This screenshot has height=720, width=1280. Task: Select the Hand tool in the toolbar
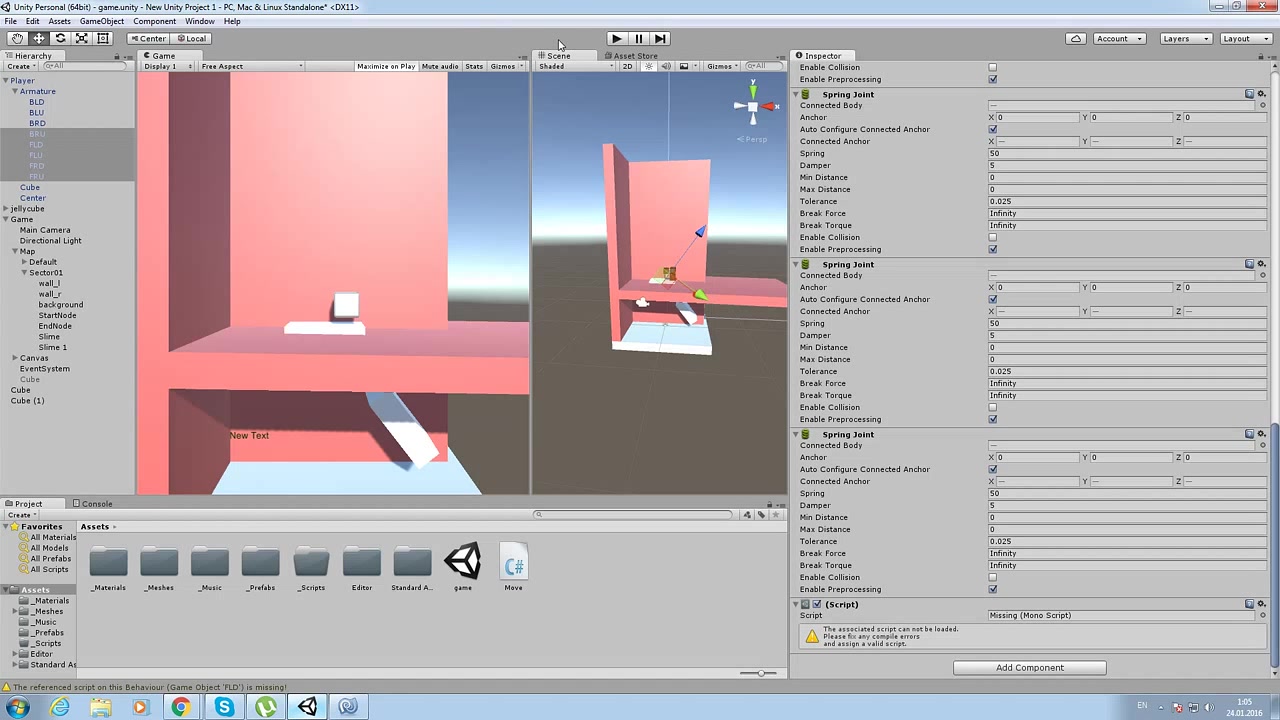17,38
